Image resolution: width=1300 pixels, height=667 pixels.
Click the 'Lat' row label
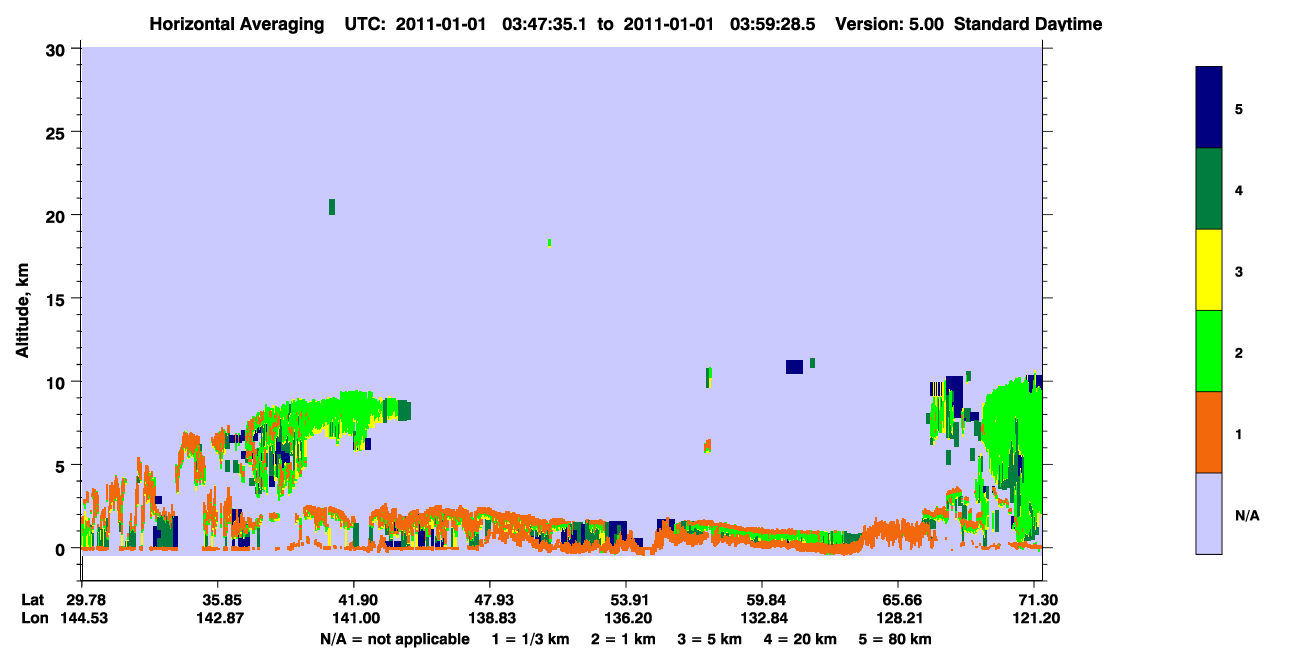click(x=33, y=600)
